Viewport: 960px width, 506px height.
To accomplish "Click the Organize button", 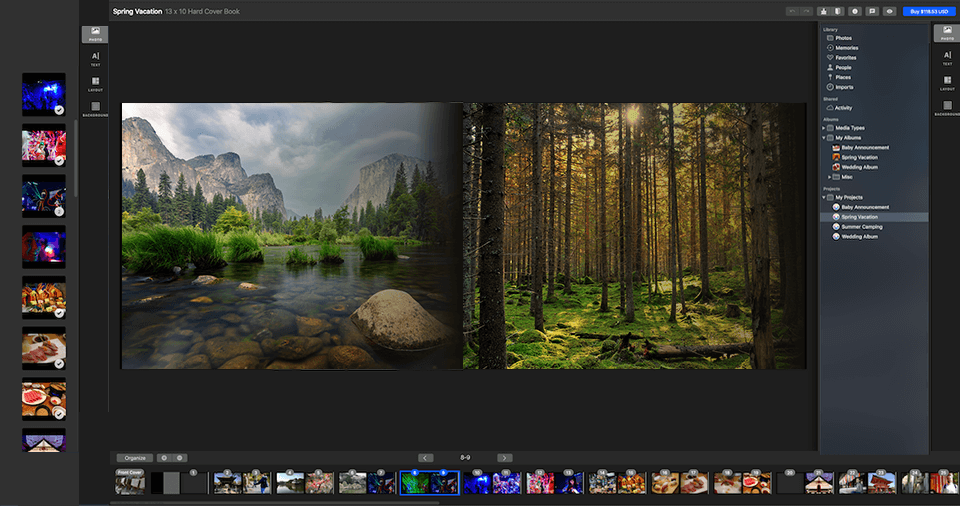I will pos(135,458).
